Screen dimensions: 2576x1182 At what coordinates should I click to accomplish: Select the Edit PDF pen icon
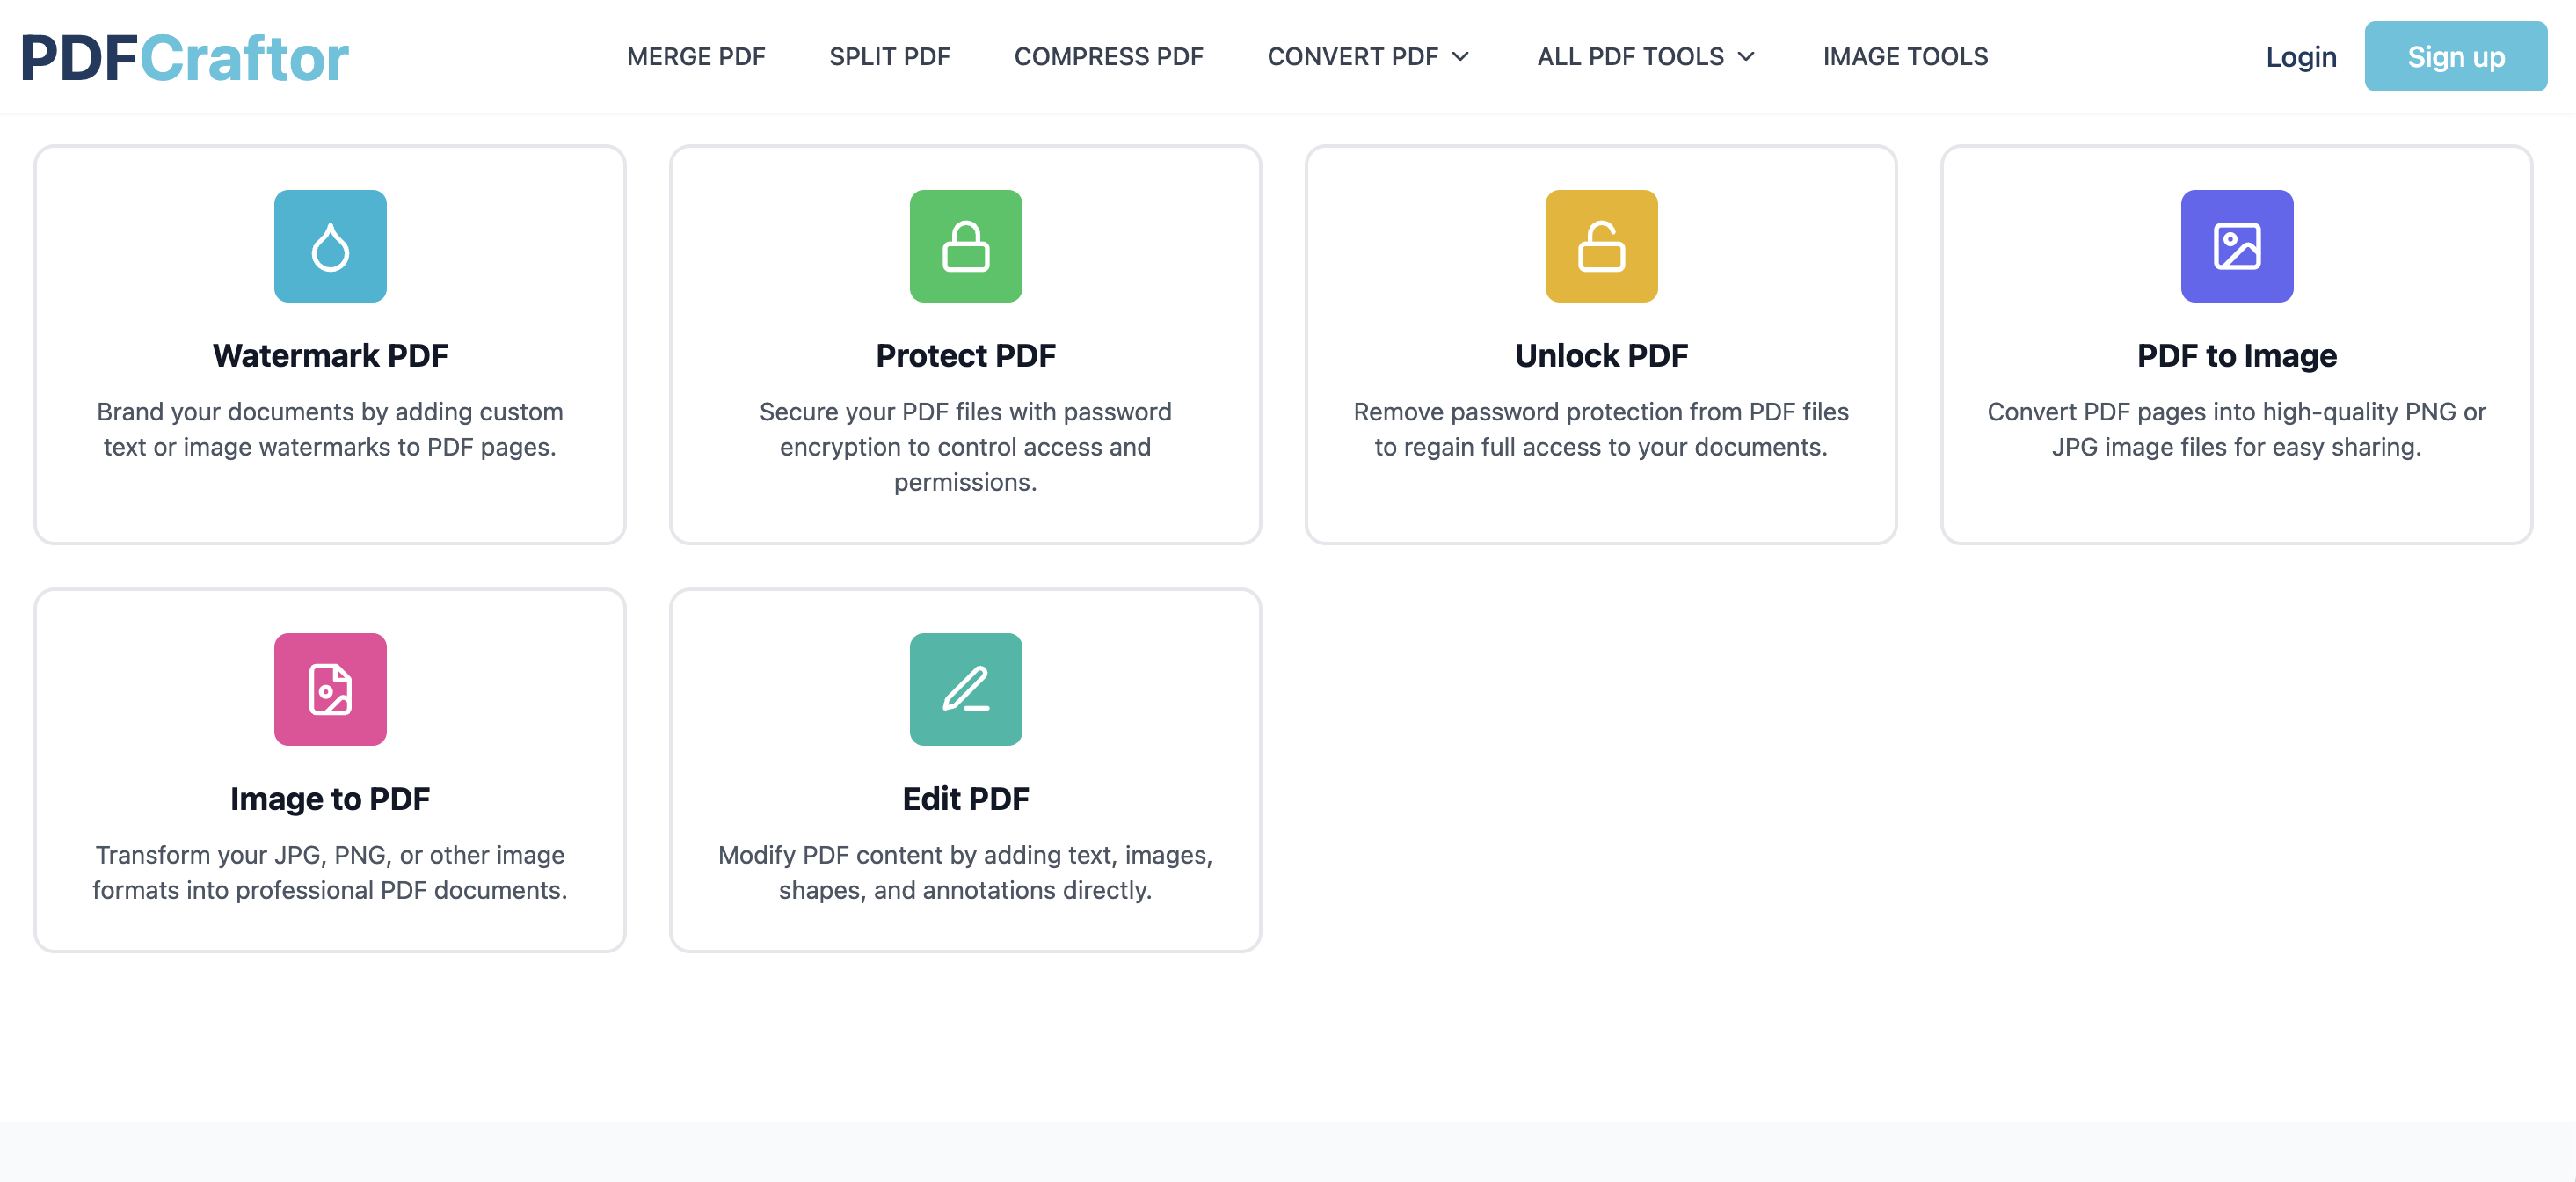click(965, 689)
